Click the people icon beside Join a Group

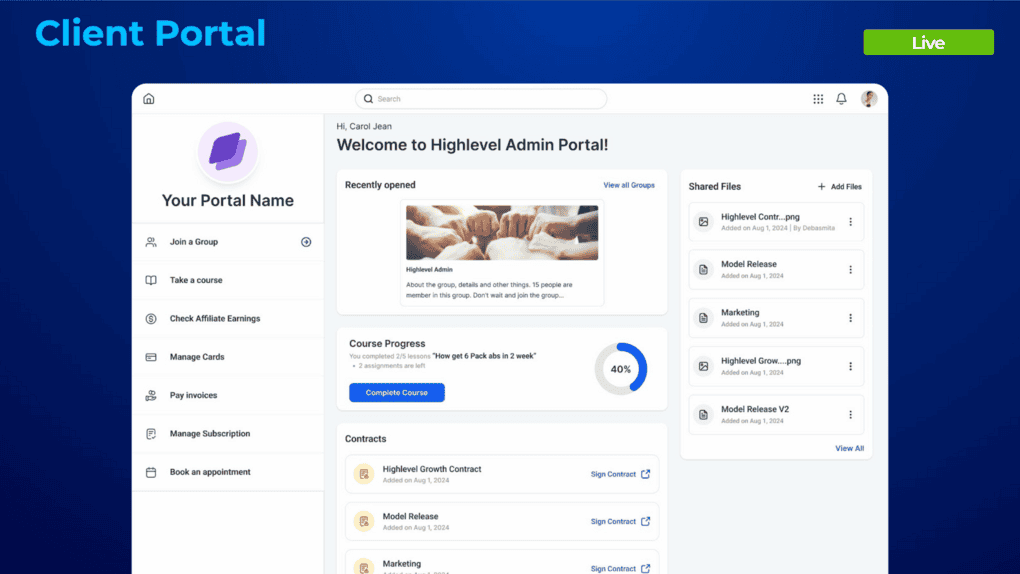click(151, 242)
